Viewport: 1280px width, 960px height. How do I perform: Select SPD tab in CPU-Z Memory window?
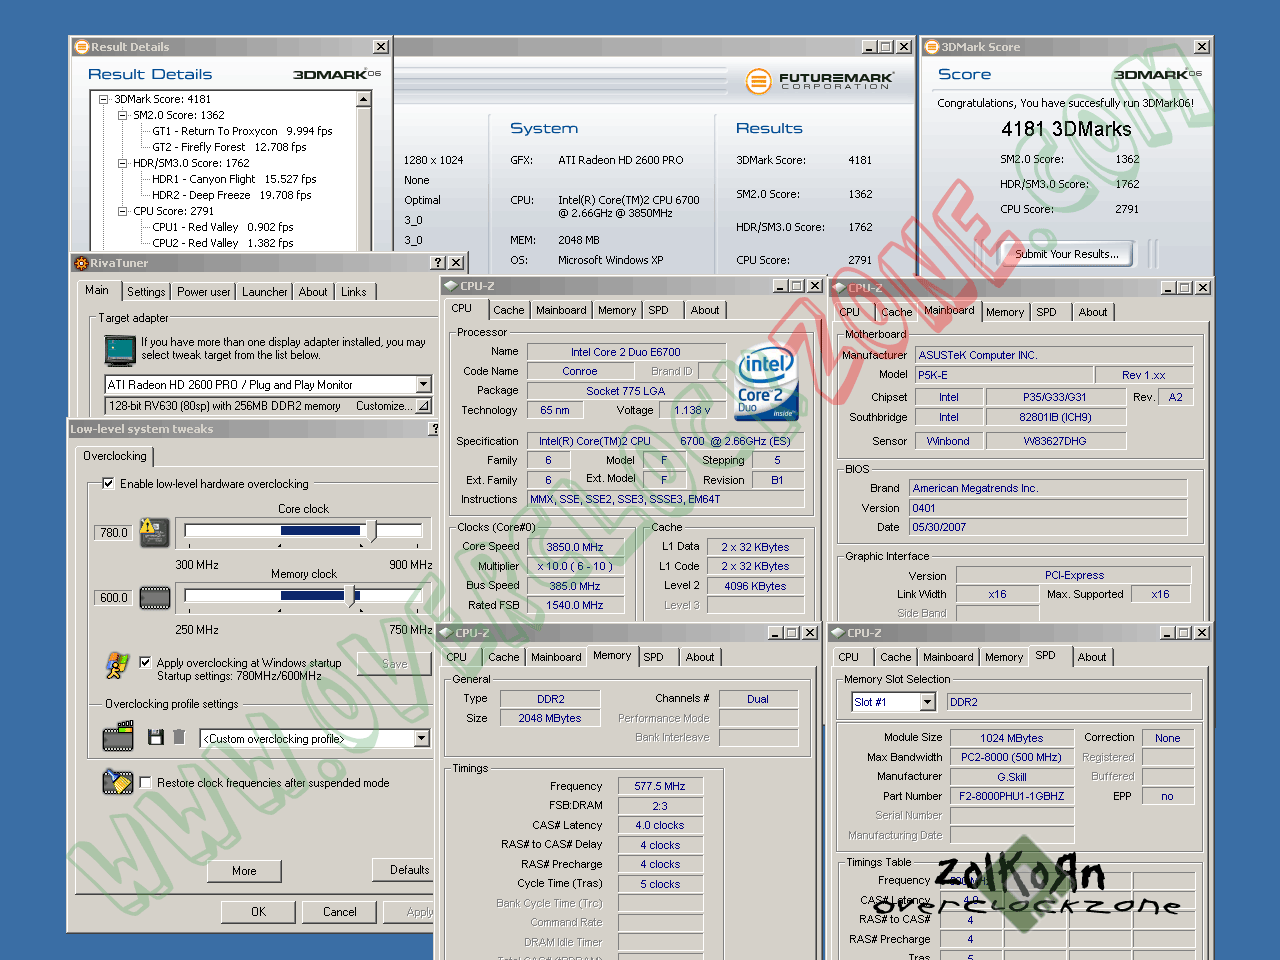pyautogui.click(x=653, y=657)
